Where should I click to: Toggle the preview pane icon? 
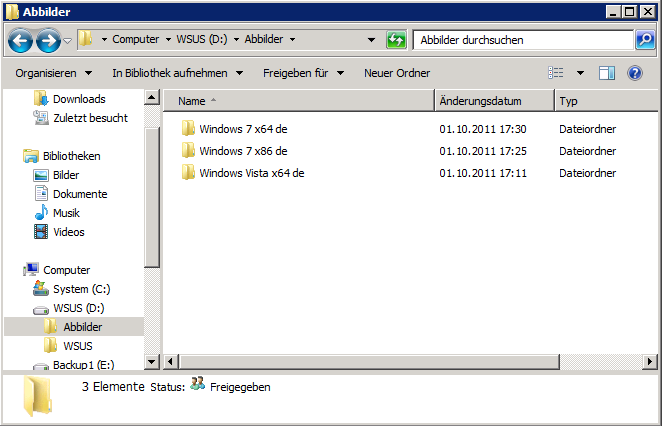[607, 73]
